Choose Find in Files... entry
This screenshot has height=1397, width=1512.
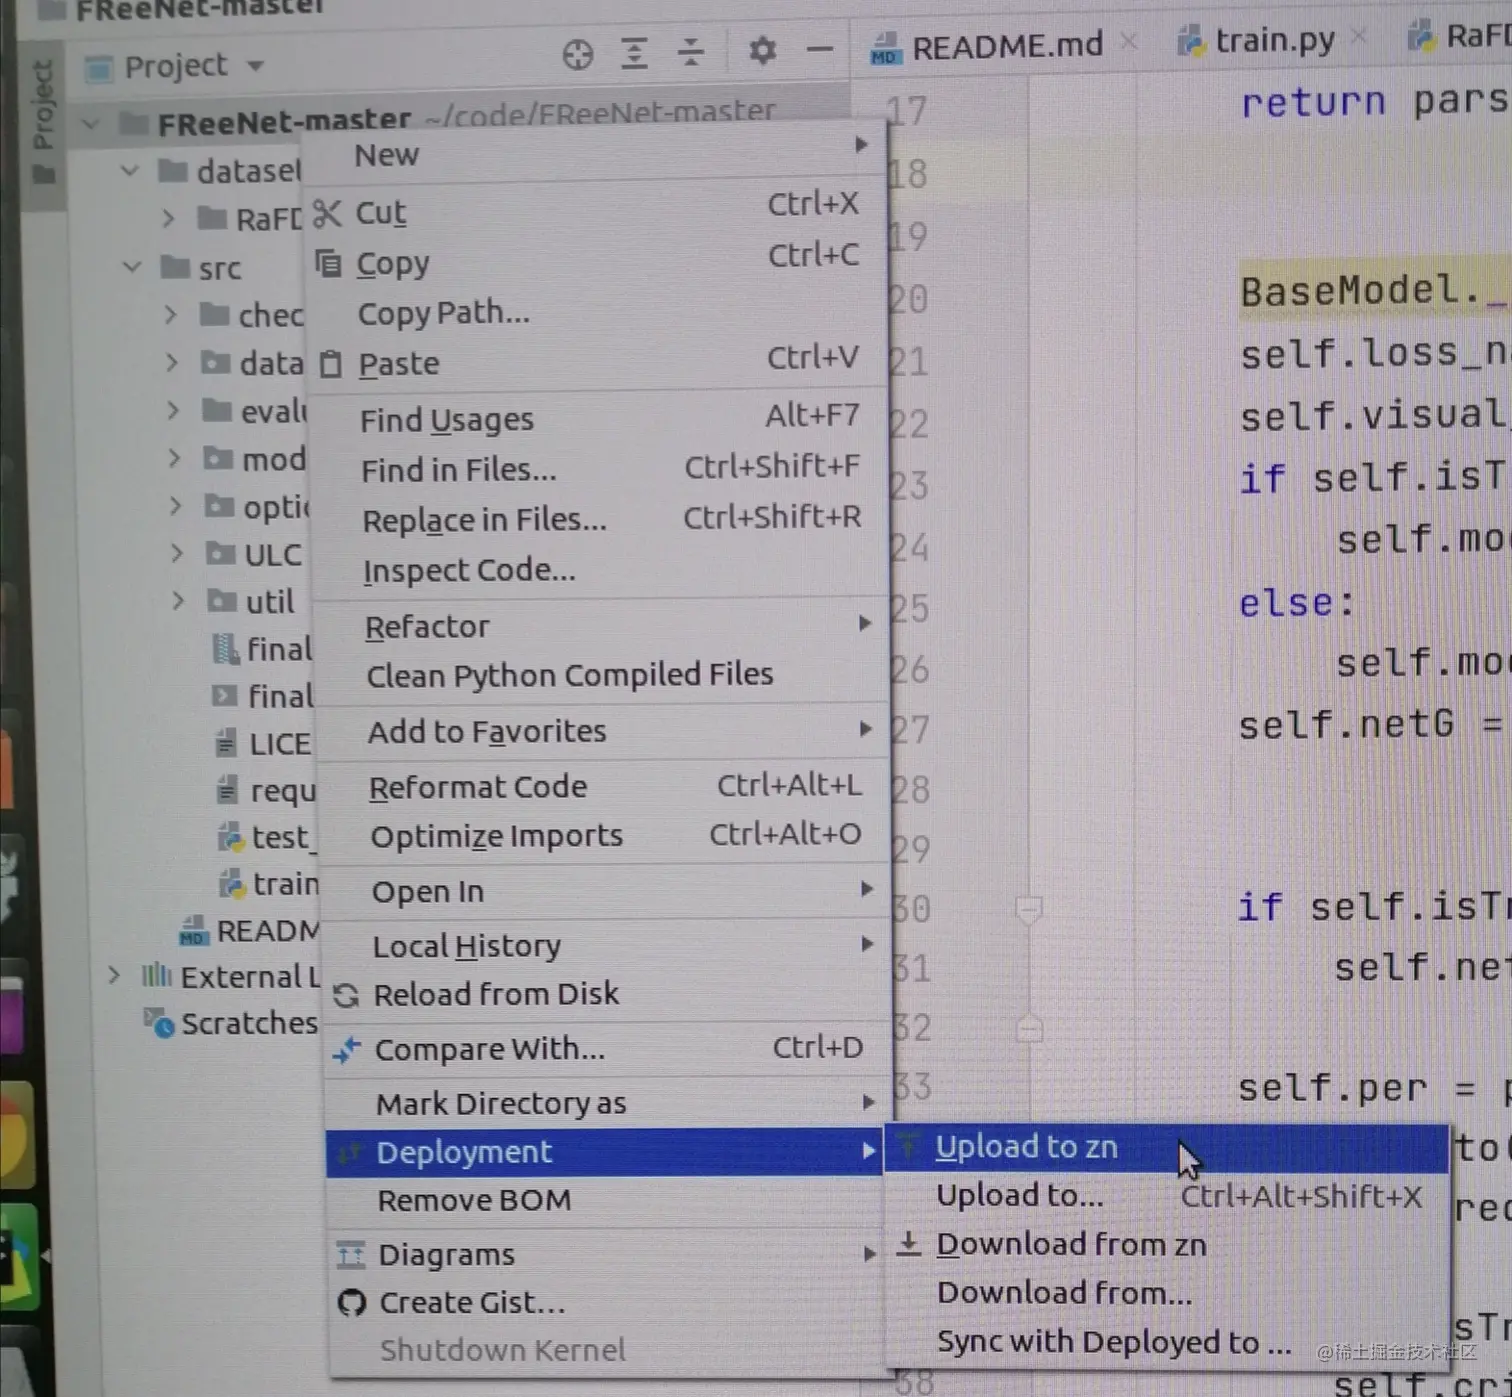tap(598, 469)
